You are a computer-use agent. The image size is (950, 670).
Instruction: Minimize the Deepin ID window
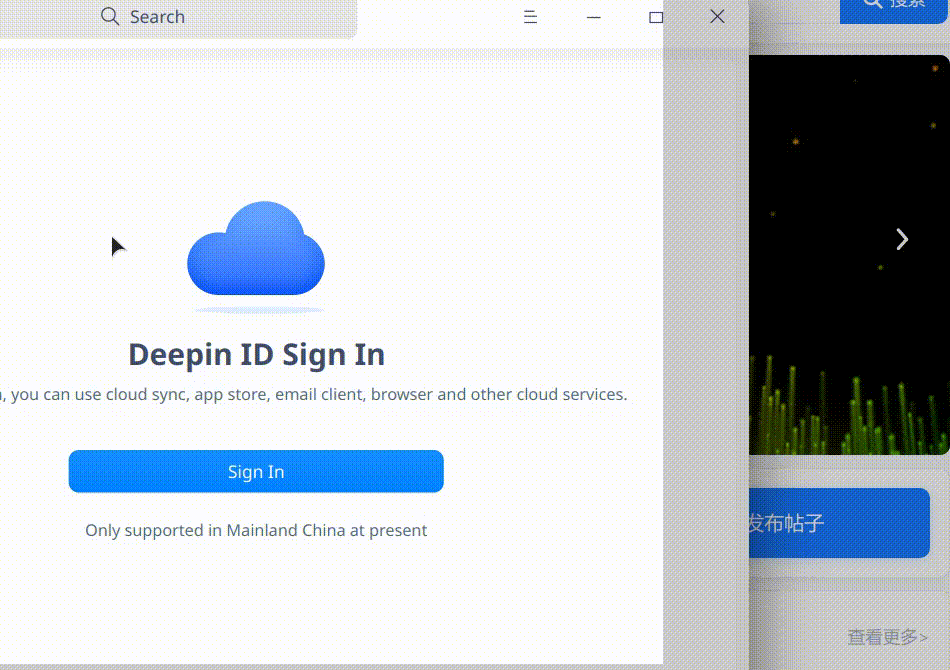594,18
